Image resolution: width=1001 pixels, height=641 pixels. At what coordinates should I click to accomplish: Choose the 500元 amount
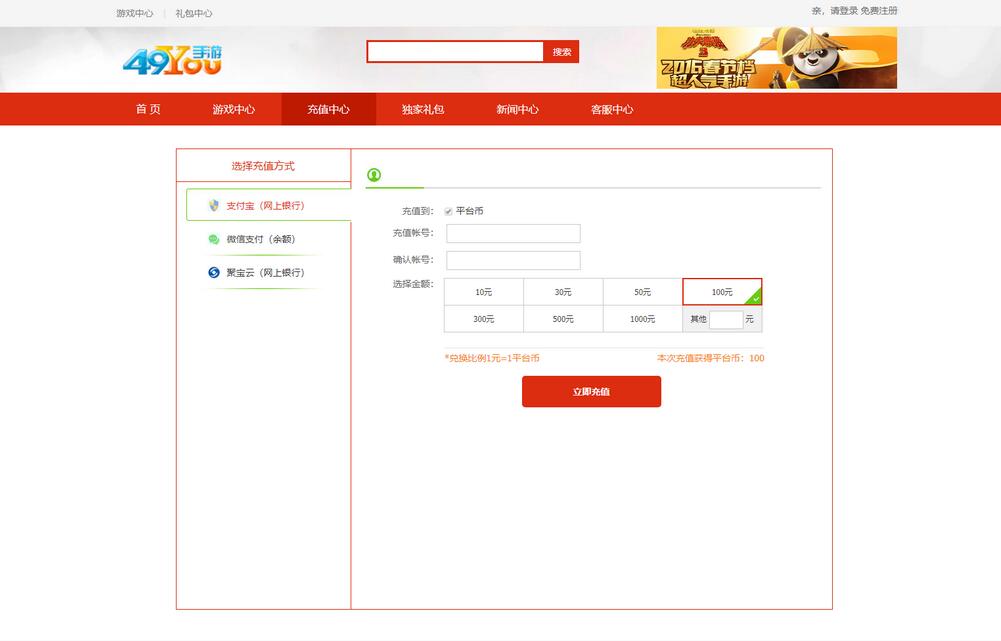click(563, 319)
